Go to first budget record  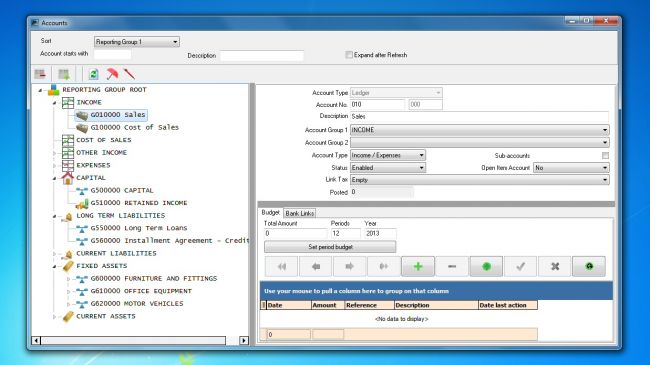click(x=281, y=266)
